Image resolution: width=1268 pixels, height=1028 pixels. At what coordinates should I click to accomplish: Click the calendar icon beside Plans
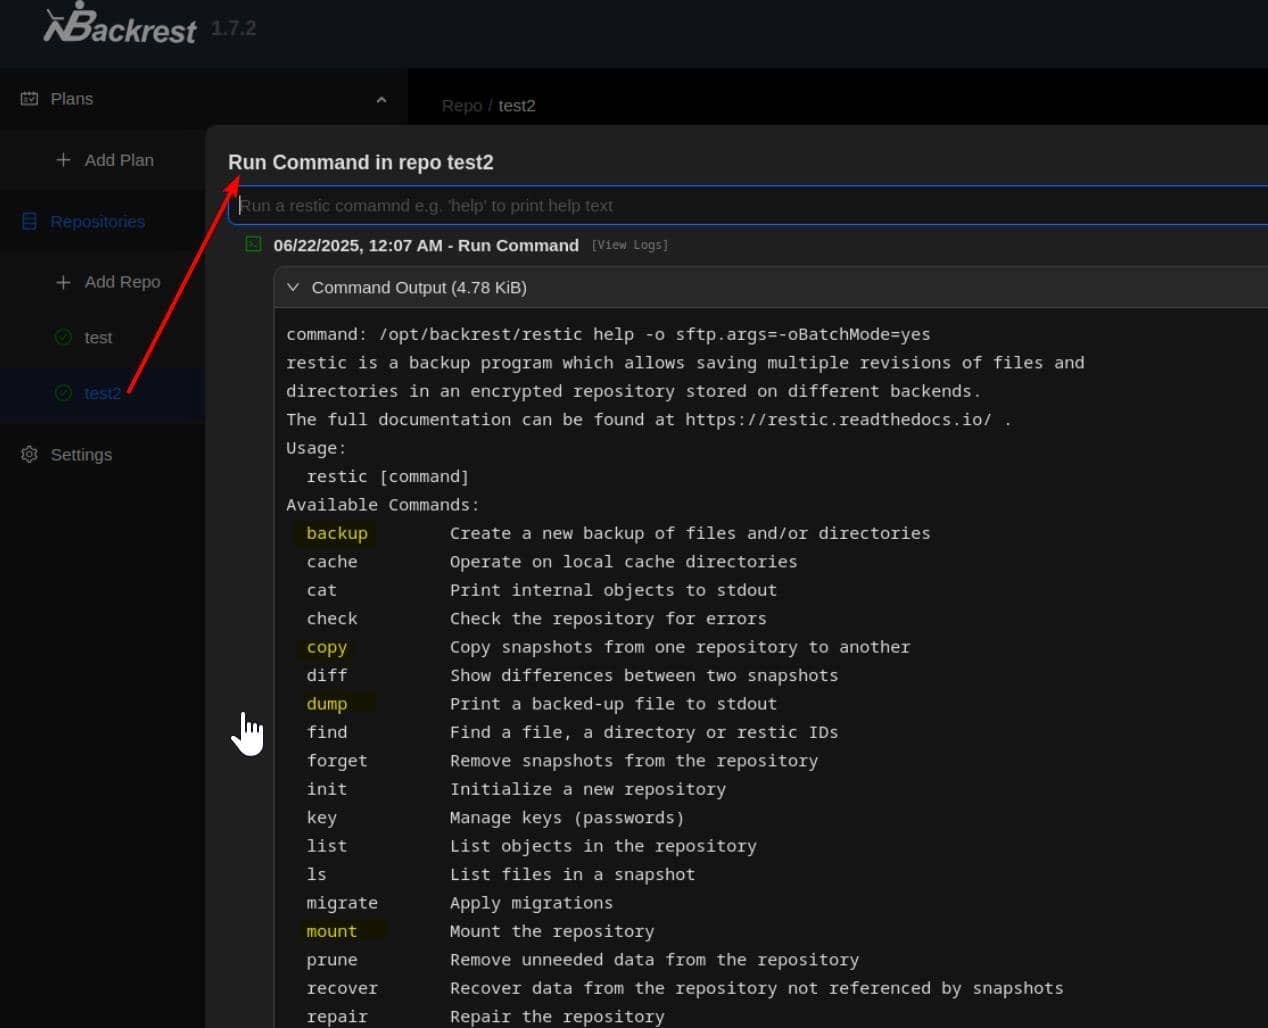27,98
